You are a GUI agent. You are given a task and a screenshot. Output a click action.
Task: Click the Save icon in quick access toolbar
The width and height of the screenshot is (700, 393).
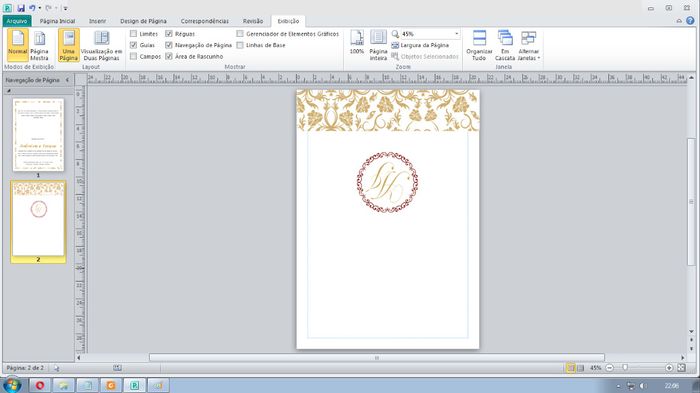(x=21, y=8)
